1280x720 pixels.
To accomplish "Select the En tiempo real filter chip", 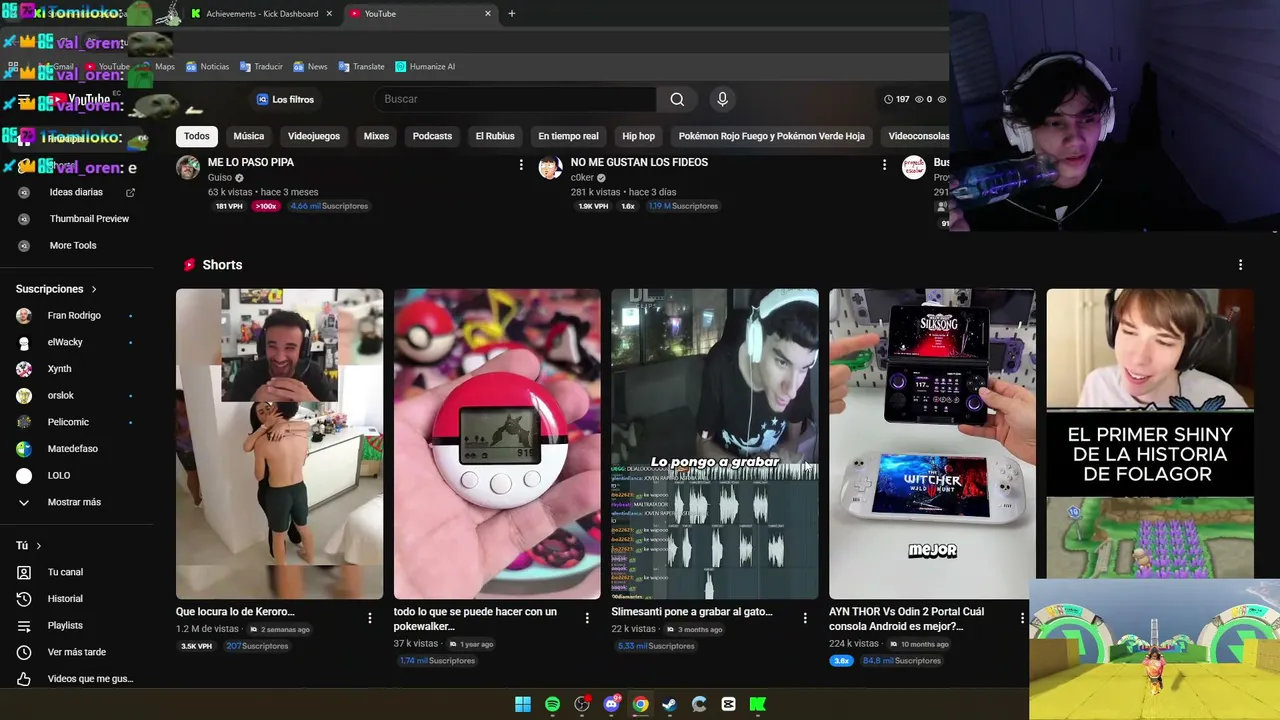I will pyautogui.click(x=568, y=136).
